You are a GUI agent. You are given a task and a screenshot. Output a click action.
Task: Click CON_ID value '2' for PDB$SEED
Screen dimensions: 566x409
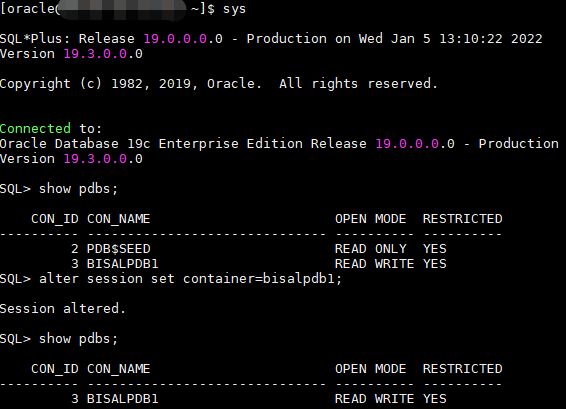pyautogui.click(x=75, y=249)
